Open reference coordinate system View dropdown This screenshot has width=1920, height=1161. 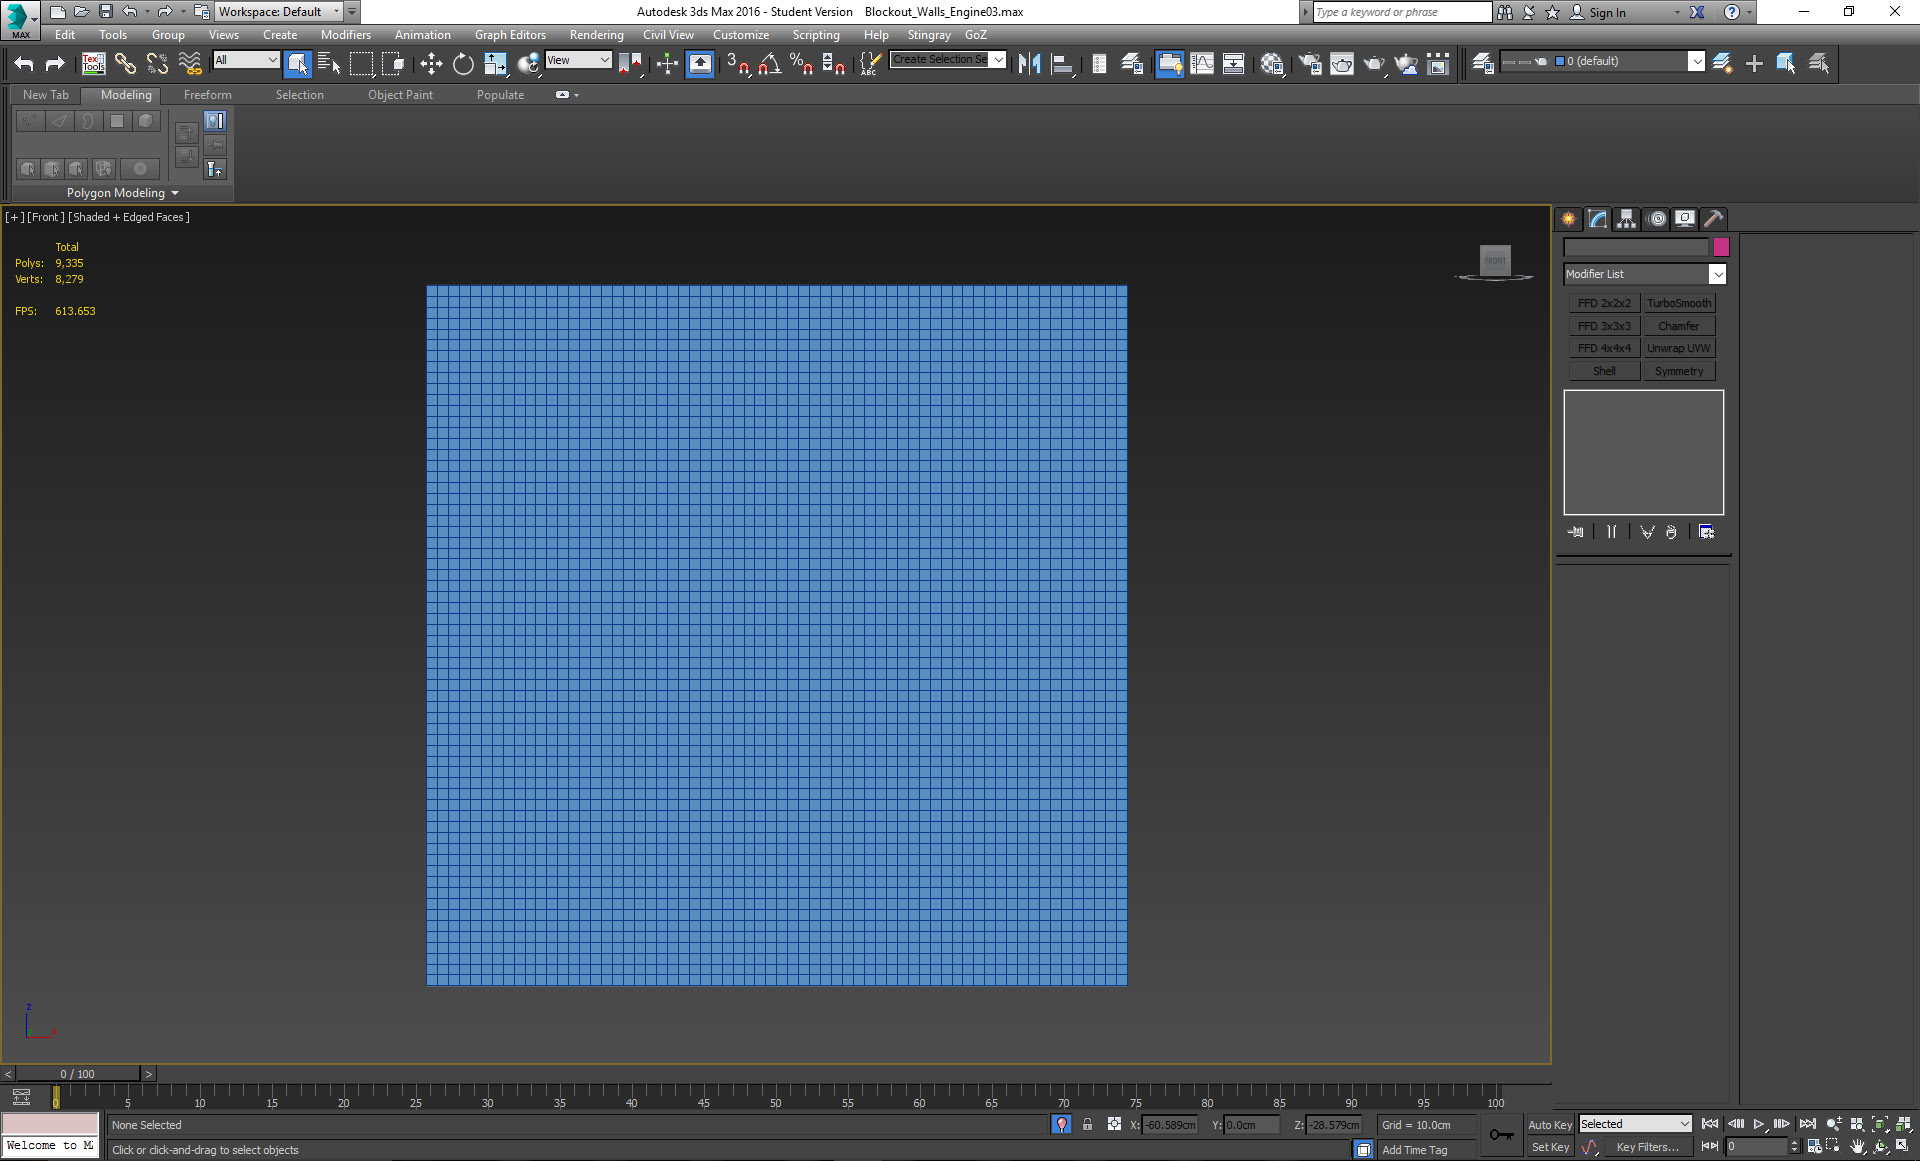click(x=578, y=60)
